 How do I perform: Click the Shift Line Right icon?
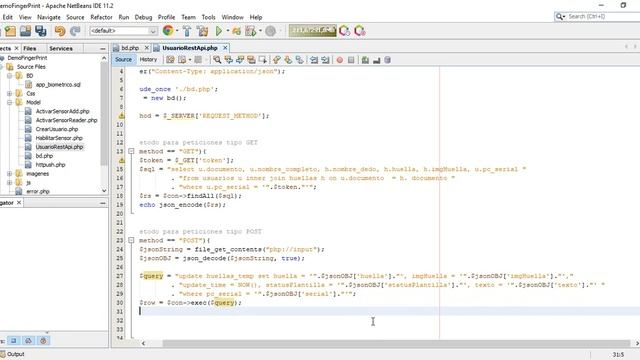(x=325, y=60)
